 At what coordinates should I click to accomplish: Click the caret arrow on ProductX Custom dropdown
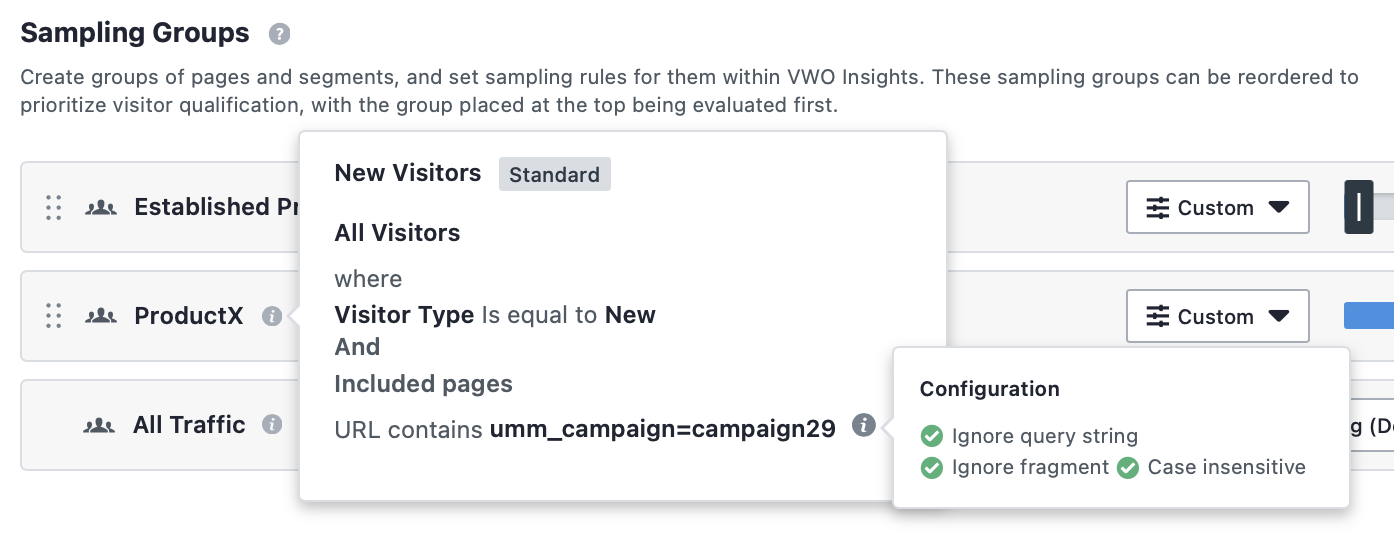[x=1278, y=316]
